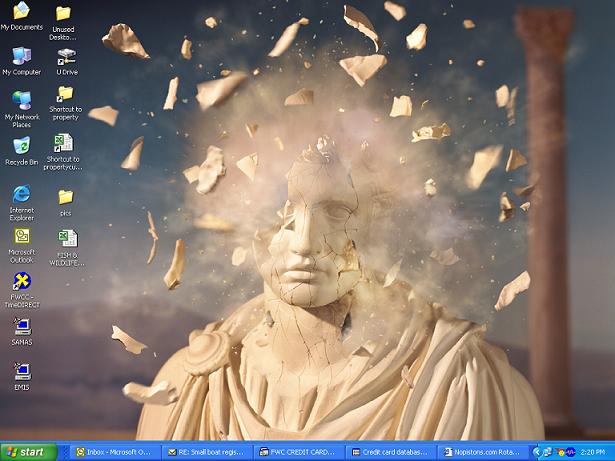Open the Unused Desktop folder

[x=64, y=14]
